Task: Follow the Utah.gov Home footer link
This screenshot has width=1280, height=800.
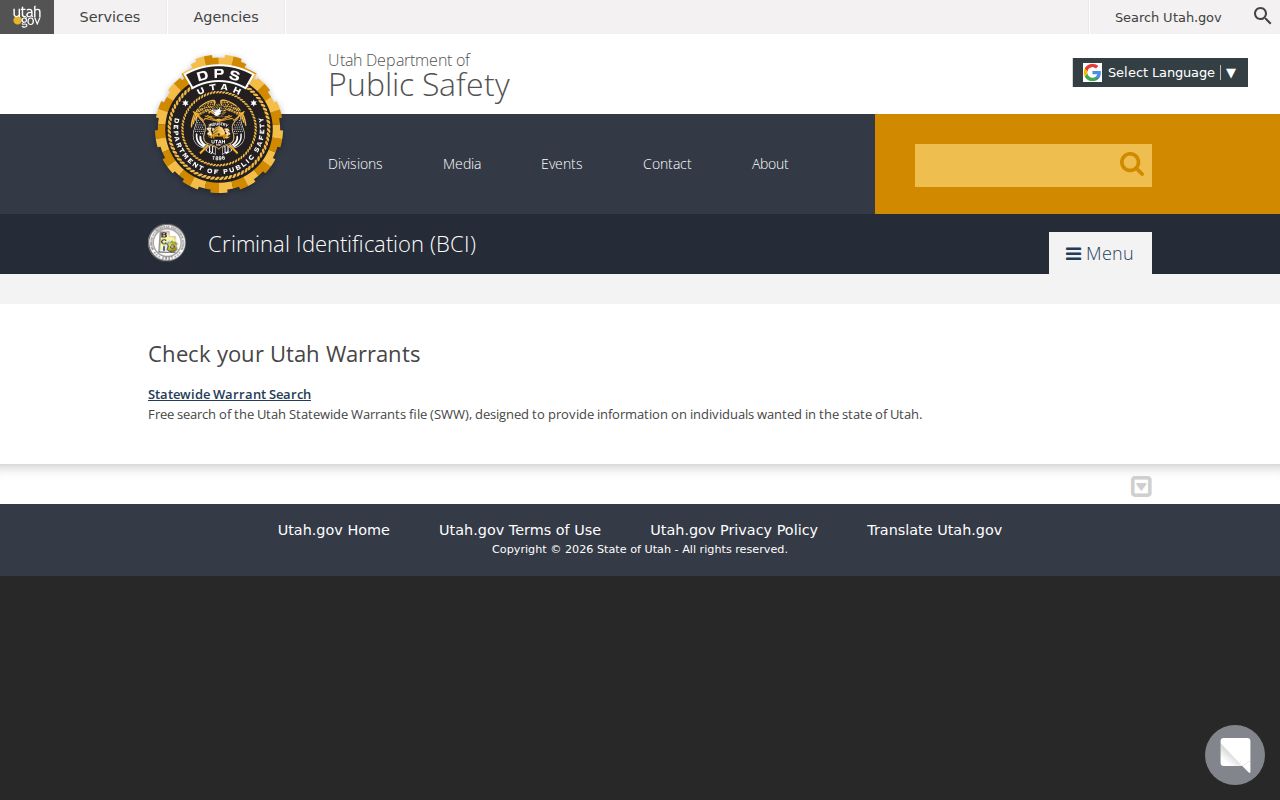Action: coord(334,530)
